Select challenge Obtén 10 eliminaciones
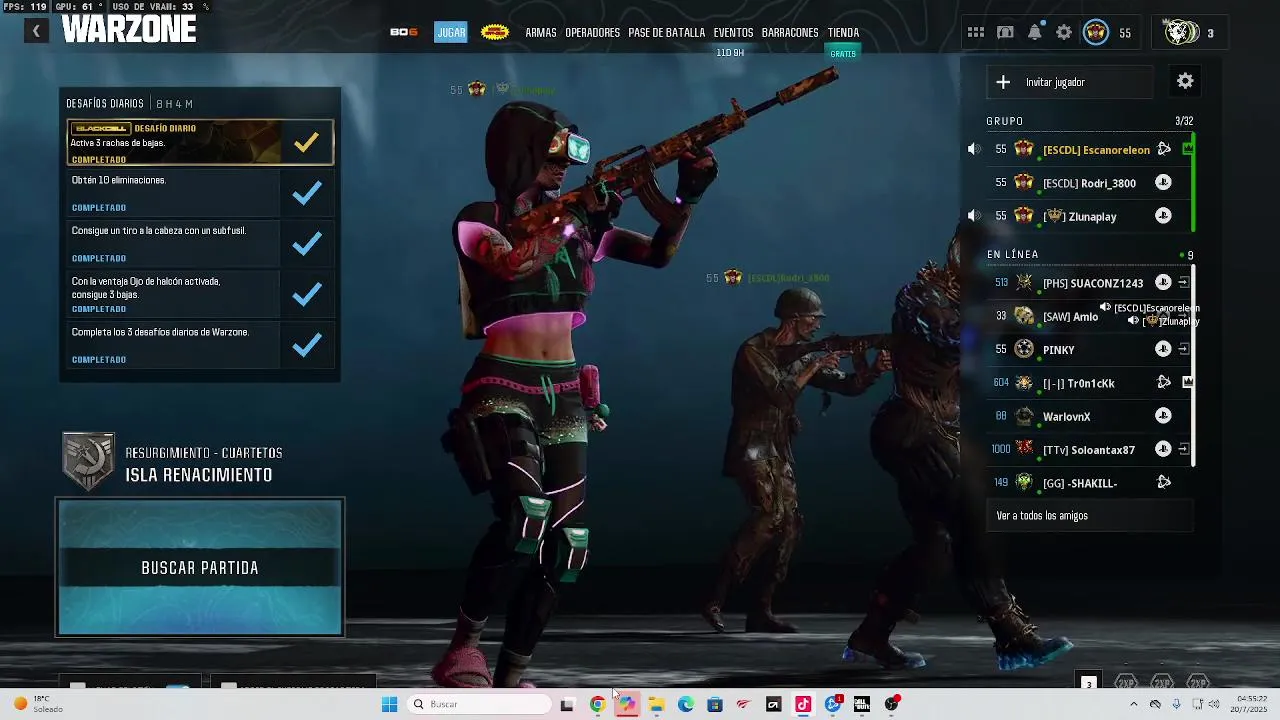The image size is (1280, 720). pyautogui.click(x=200, y=193)
